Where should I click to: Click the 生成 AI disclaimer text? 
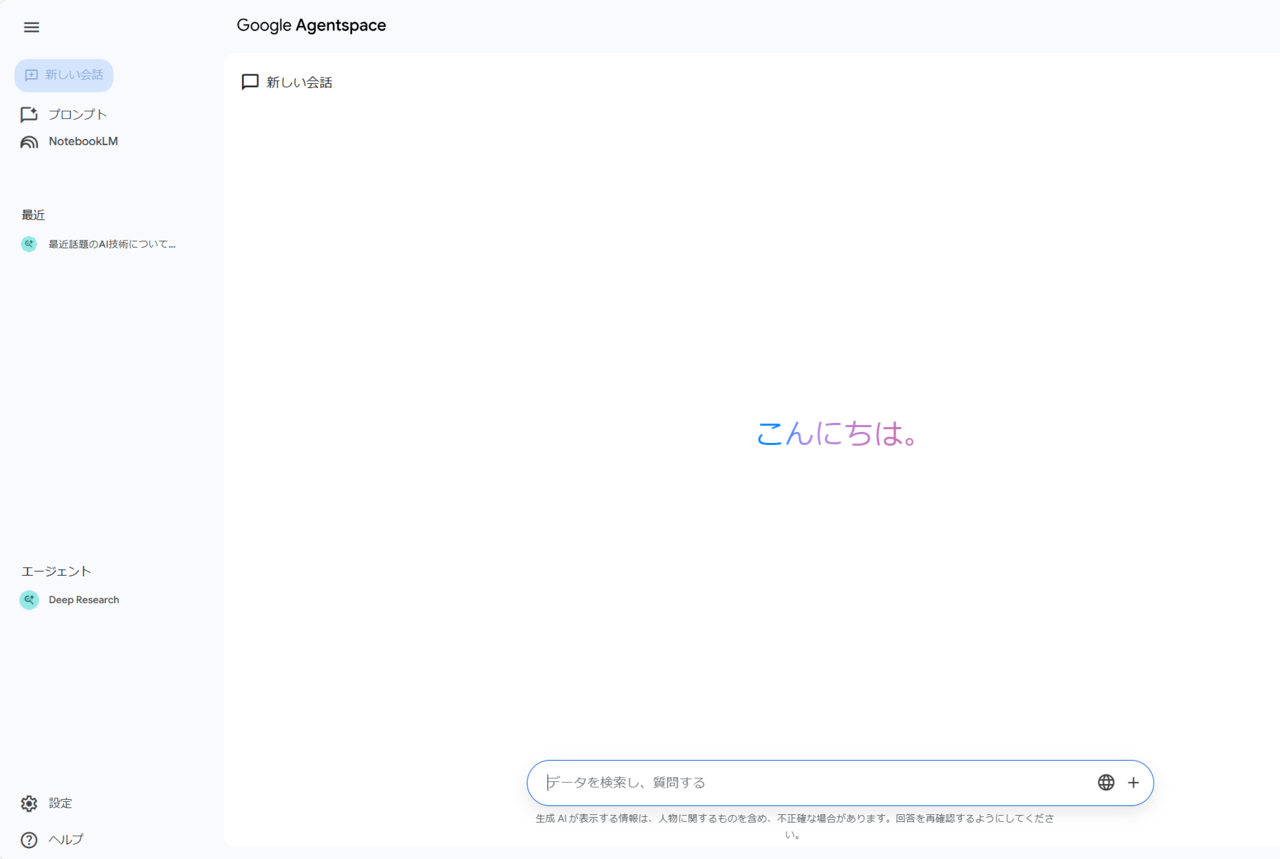795,825
